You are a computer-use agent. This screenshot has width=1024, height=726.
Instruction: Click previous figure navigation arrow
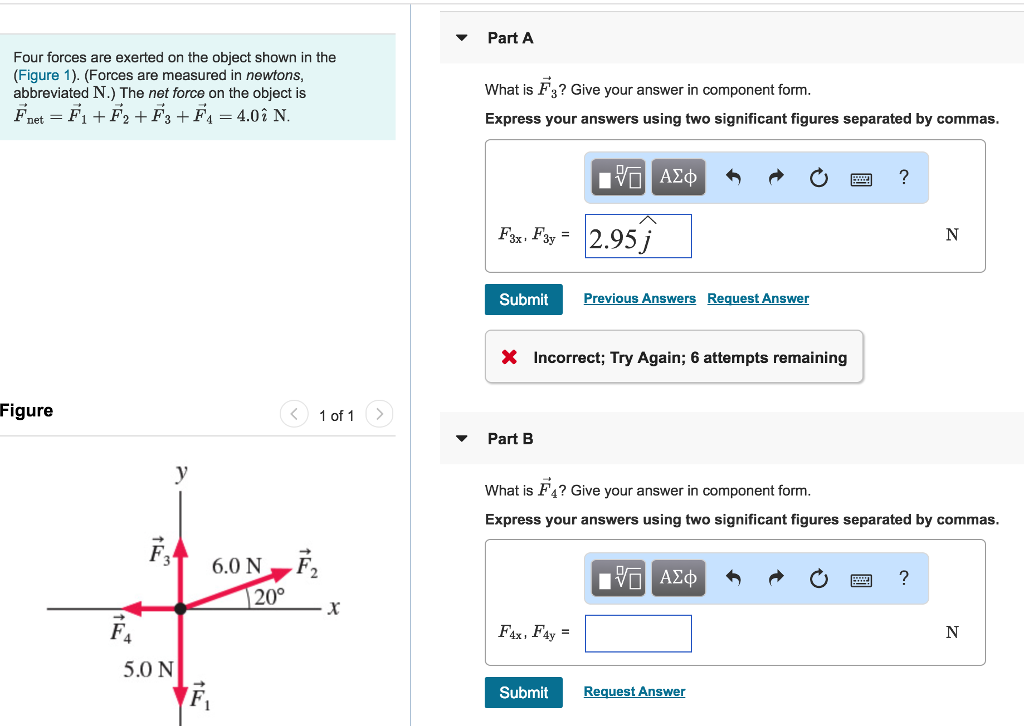[x=294, y=414]
